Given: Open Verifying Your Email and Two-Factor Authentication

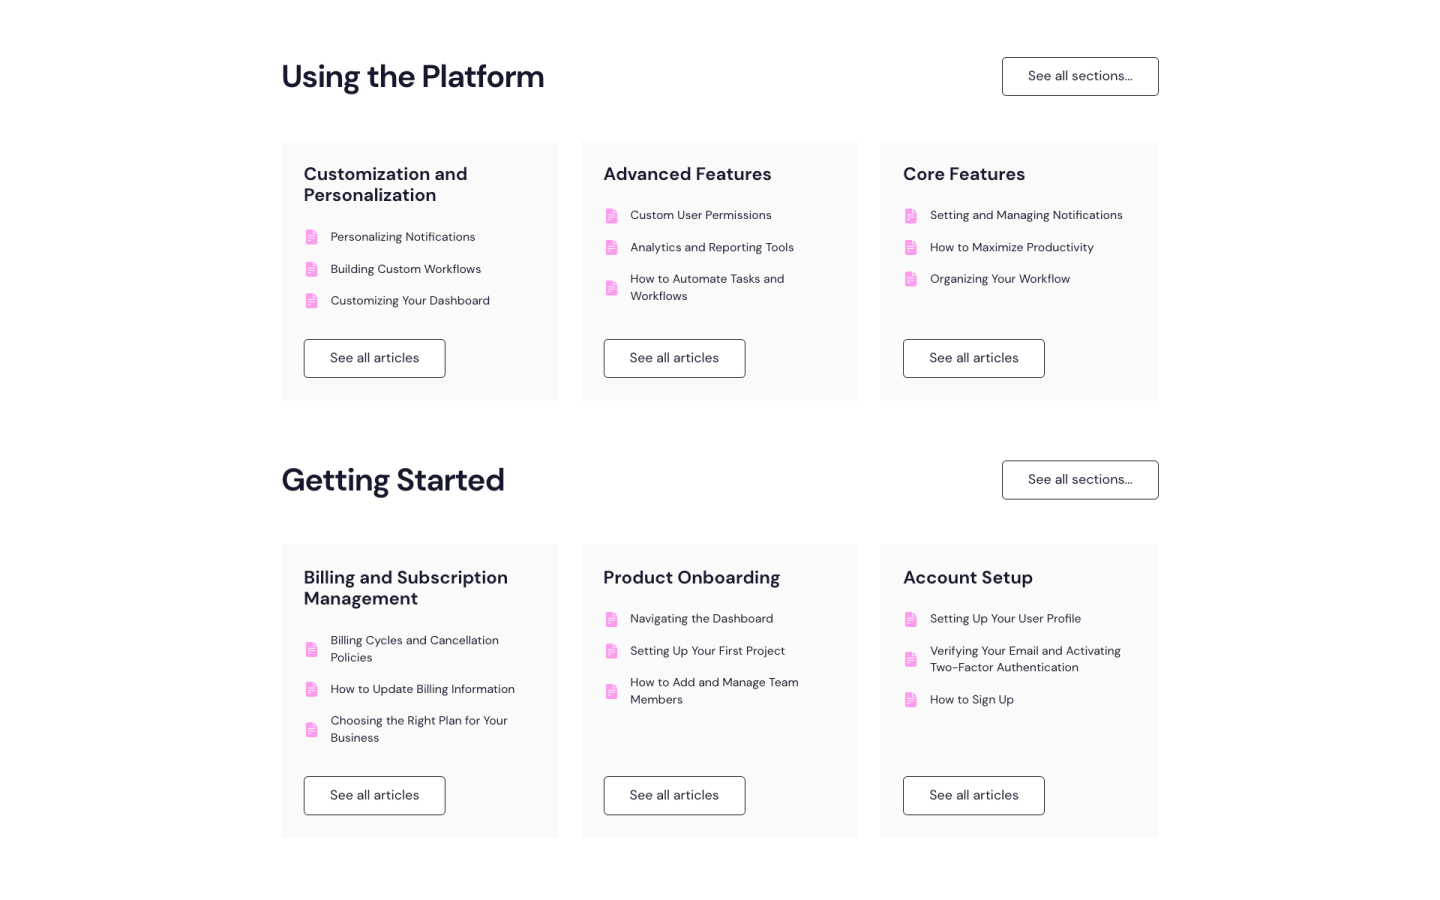Looking at the screenshot, I should pyautogui.click(x=1024, y=659).
